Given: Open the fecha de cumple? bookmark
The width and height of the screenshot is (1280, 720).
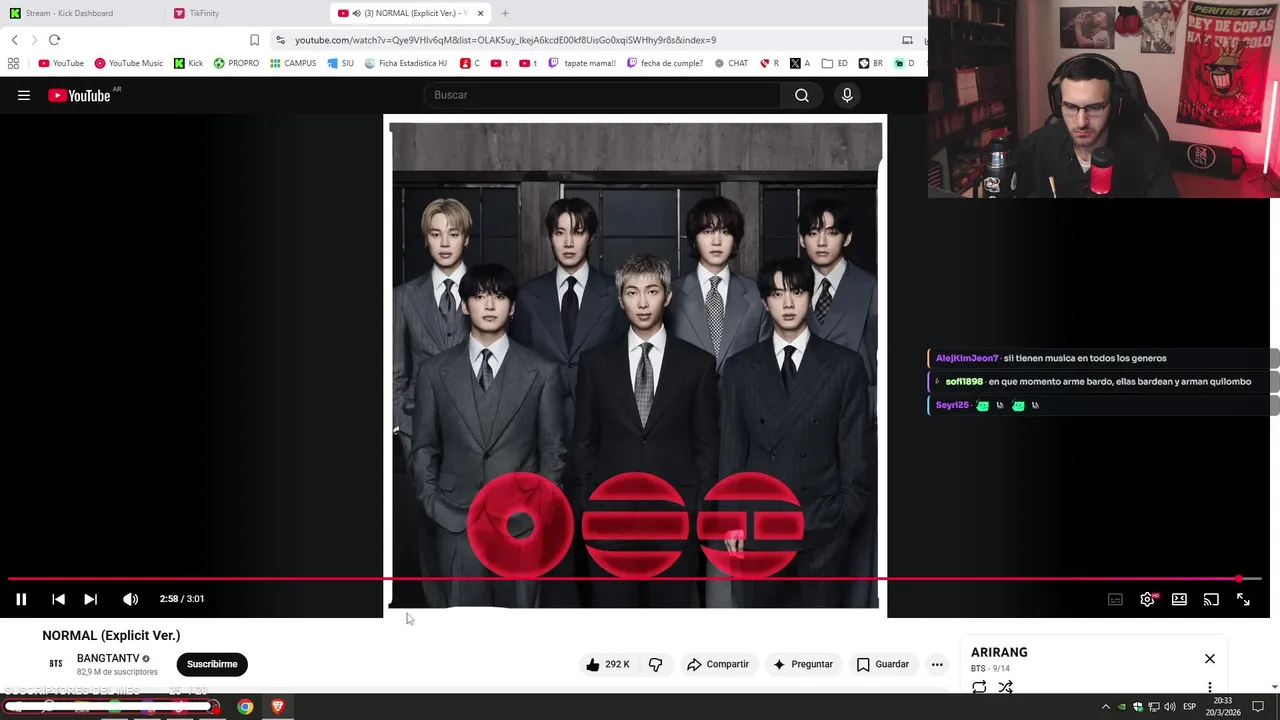Looking at the screenshot, I should pyautogui.click(x=665, y=63).
